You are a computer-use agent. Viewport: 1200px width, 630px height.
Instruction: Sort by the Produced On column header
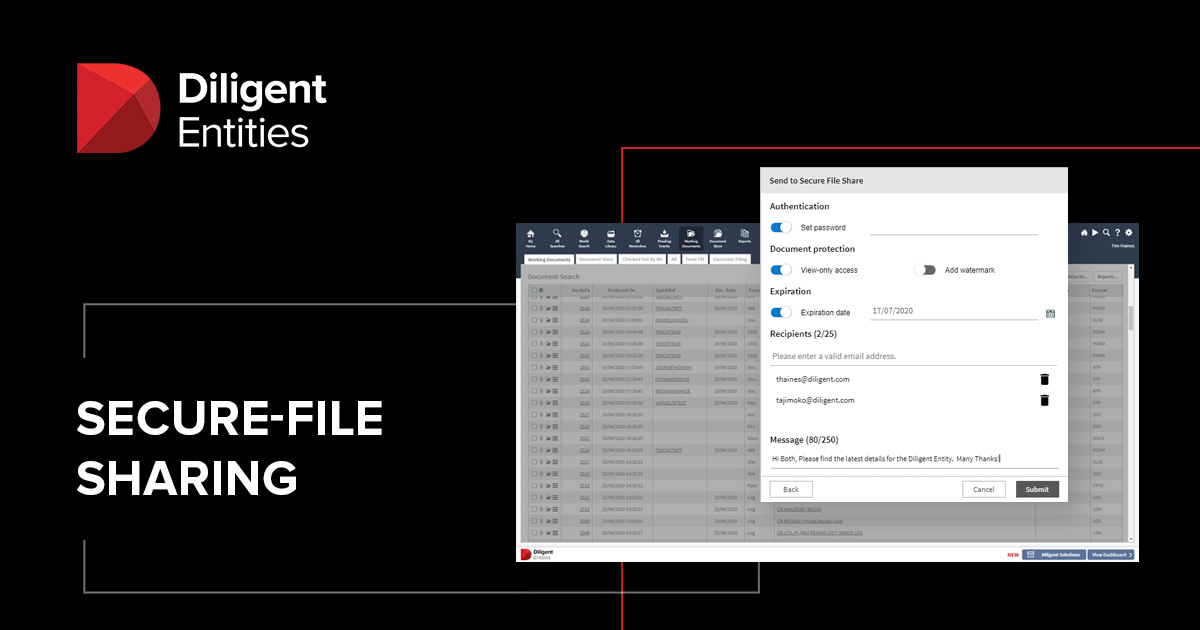pyautogui.click(x=621, y=290)
